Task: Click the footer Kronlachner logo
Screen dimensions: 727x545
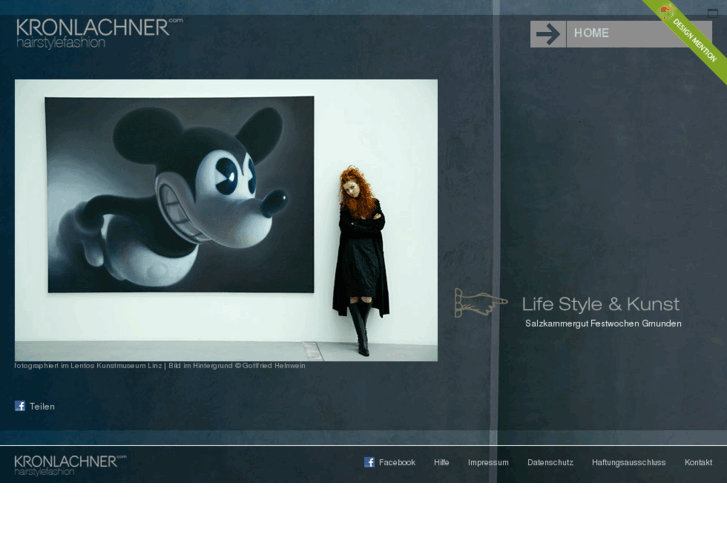Action: coord(70,465)
